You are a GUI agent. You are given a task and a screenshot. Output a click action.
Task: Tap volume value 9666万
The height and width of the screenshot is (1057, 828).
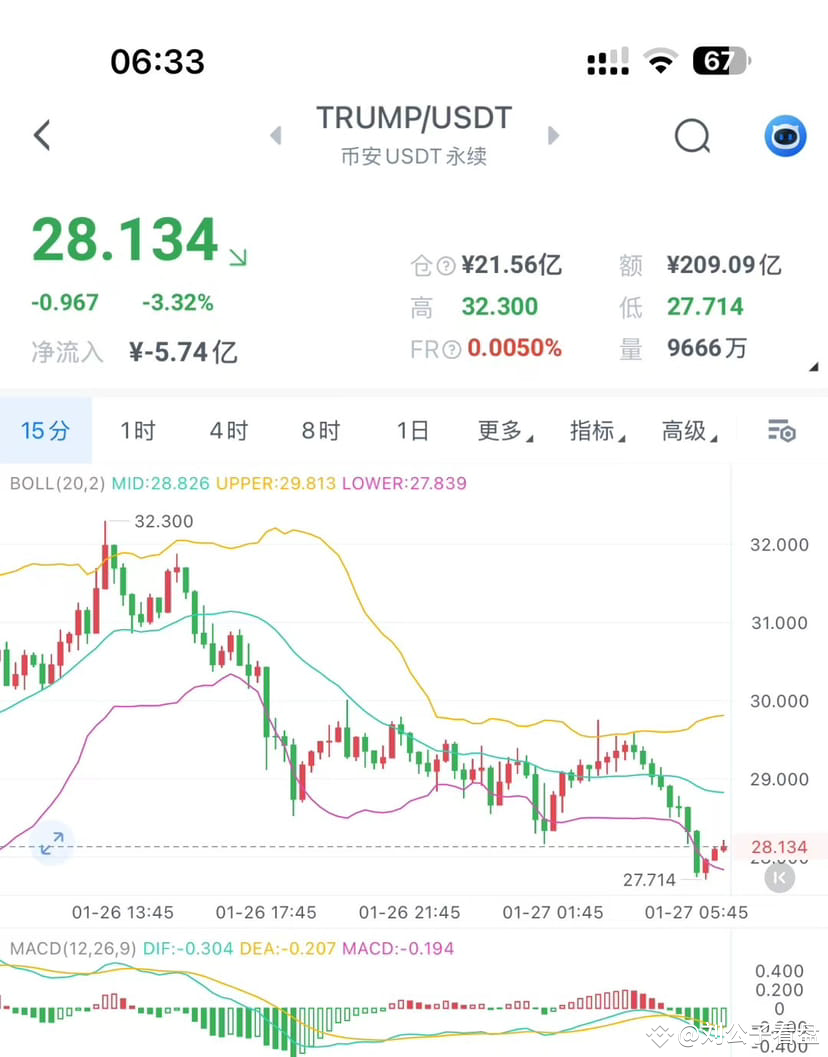(707, 348)
